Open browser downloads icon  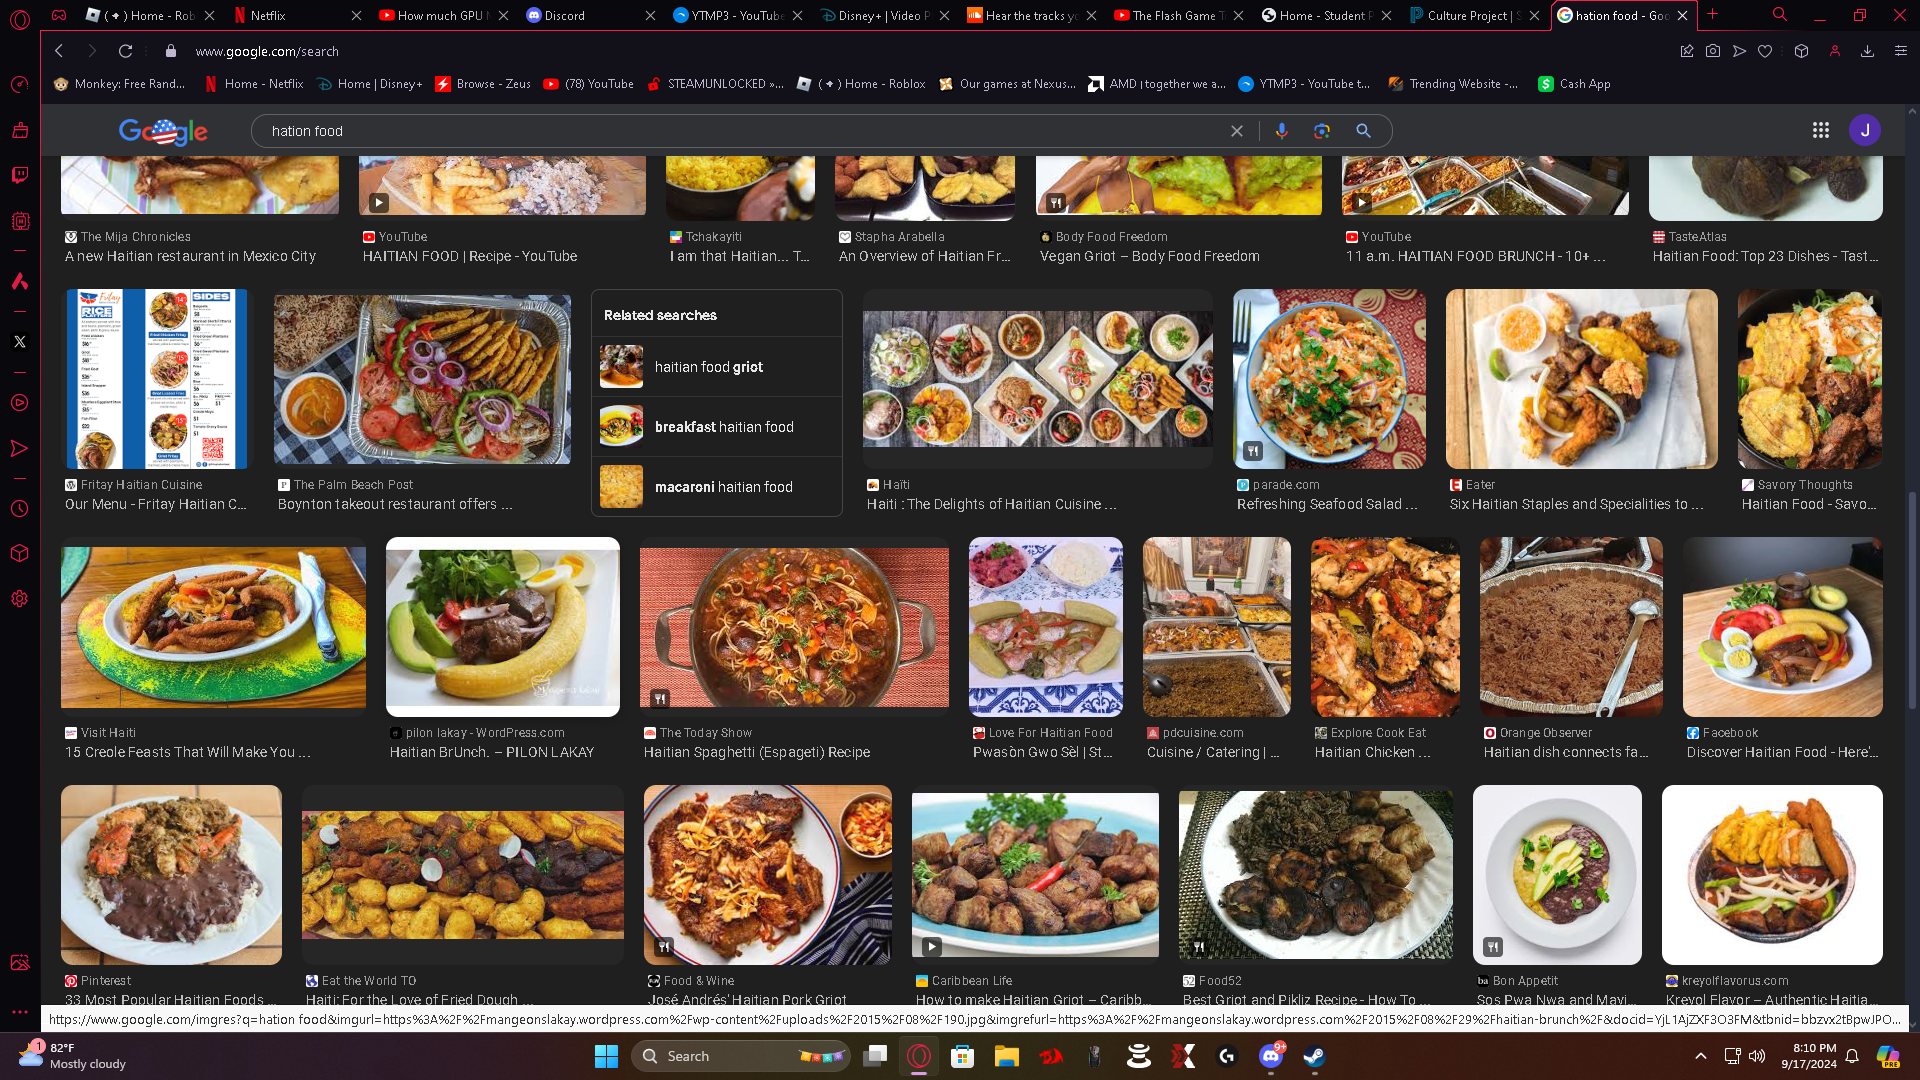click(1867, 51)
